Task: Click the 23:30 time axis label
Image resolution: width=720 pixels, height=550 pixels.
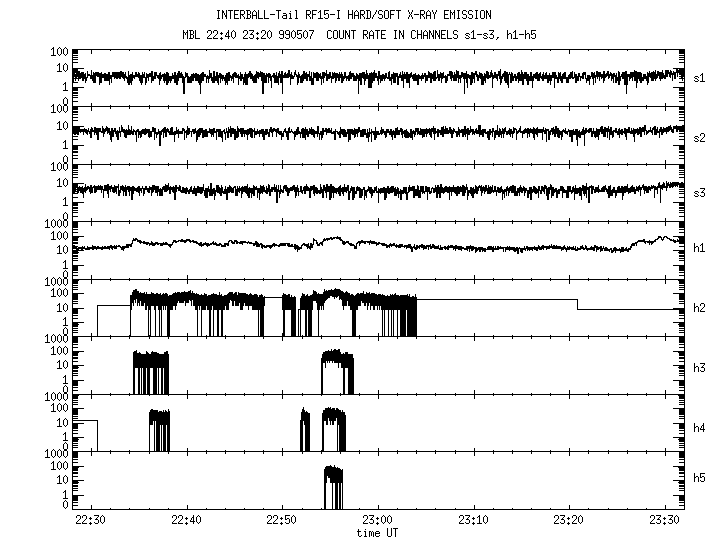Action: tap(663, 520)
